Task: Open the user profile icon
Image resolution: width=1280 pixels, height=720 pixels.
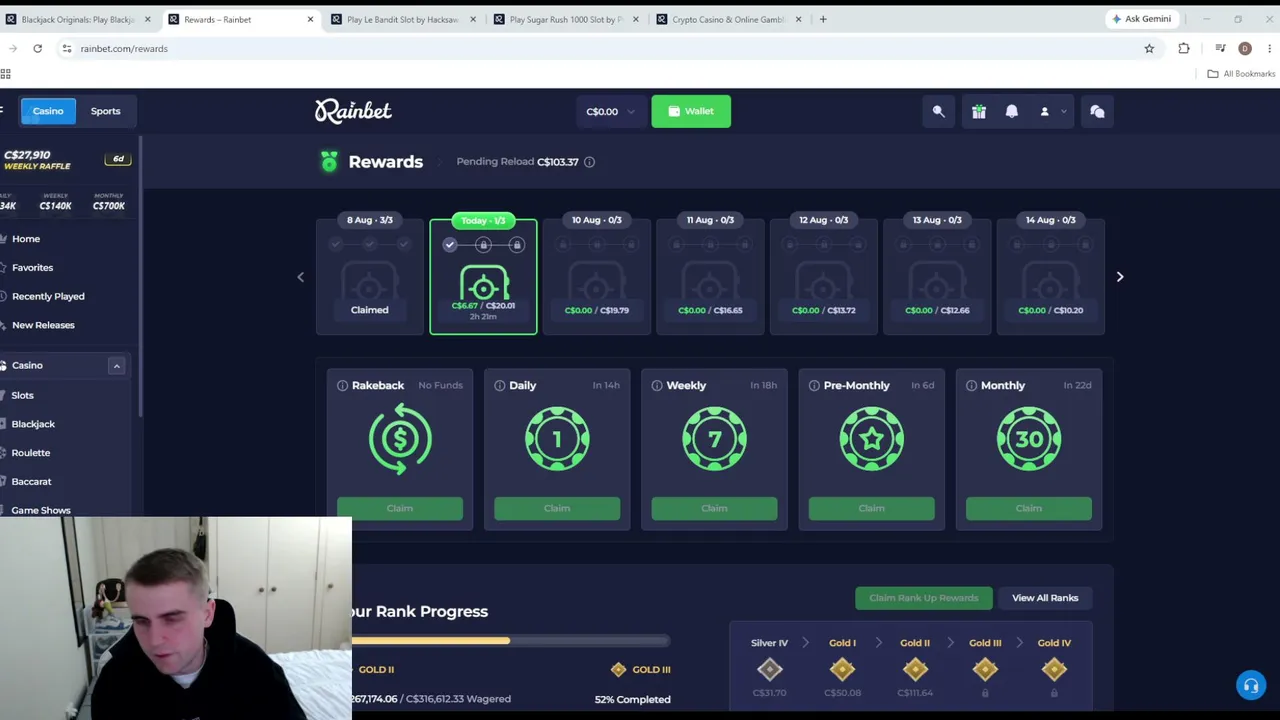Action: pyautogui.click(x=1044, y=112)
